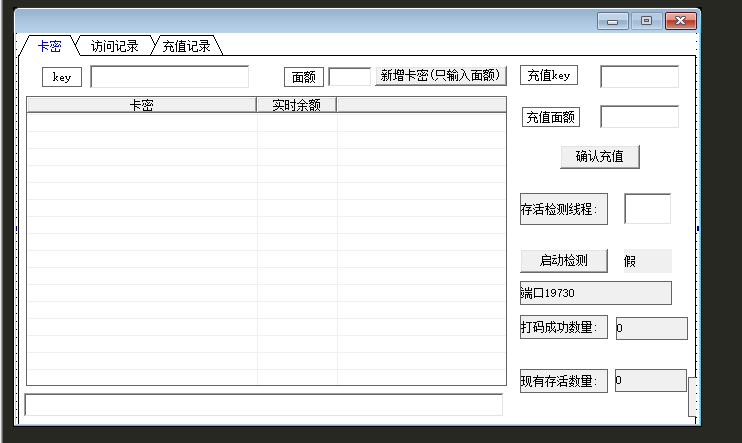Focus the 面额 amount input box
Image resolution: width=742 pixels, height=443 pixels.
pos(349,77)
